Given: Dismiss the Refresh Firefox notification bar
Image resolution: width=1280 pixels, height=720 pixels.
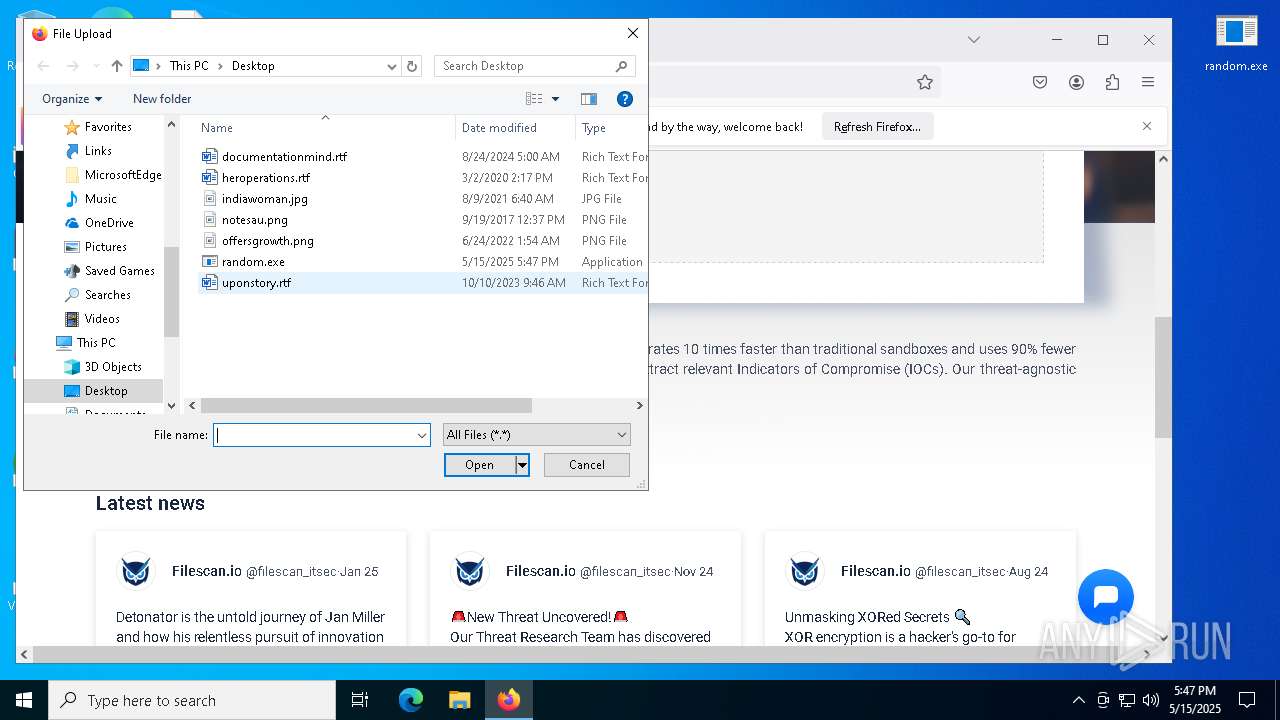Looking at the screenshot, I should 1147,126.
